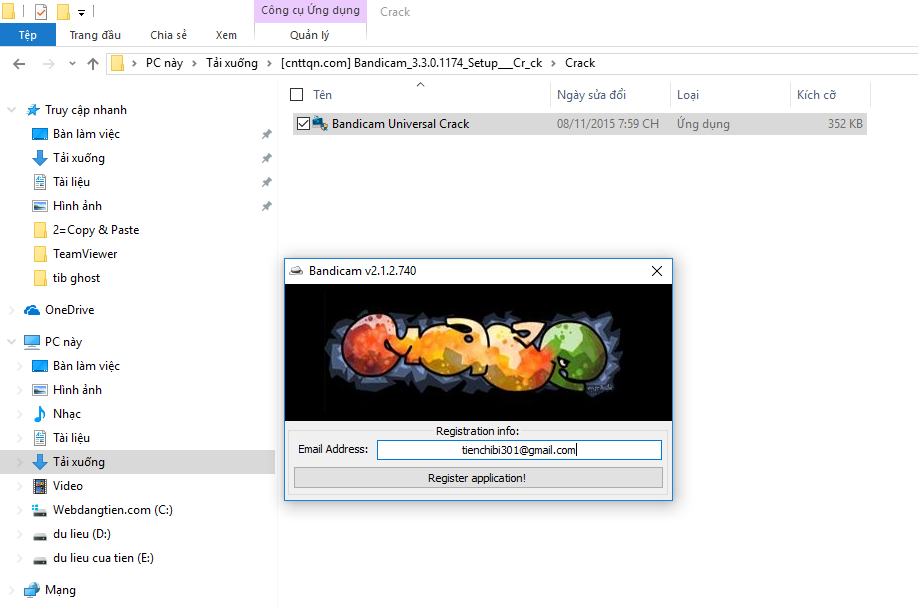Switch to the Trang đầu tab
This screenshot has height=609, width=918.
(x=95, y=35)
